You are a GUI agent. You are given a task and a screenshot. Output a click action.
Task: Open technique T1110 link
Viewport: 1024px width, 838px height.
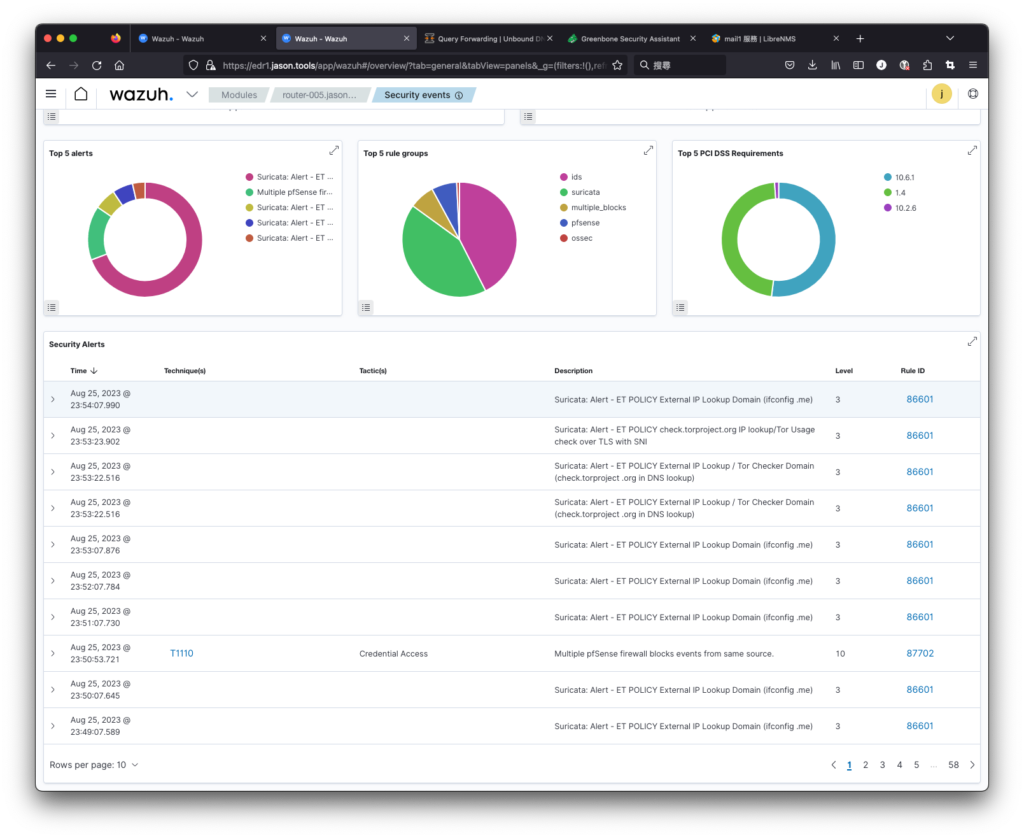182,653
